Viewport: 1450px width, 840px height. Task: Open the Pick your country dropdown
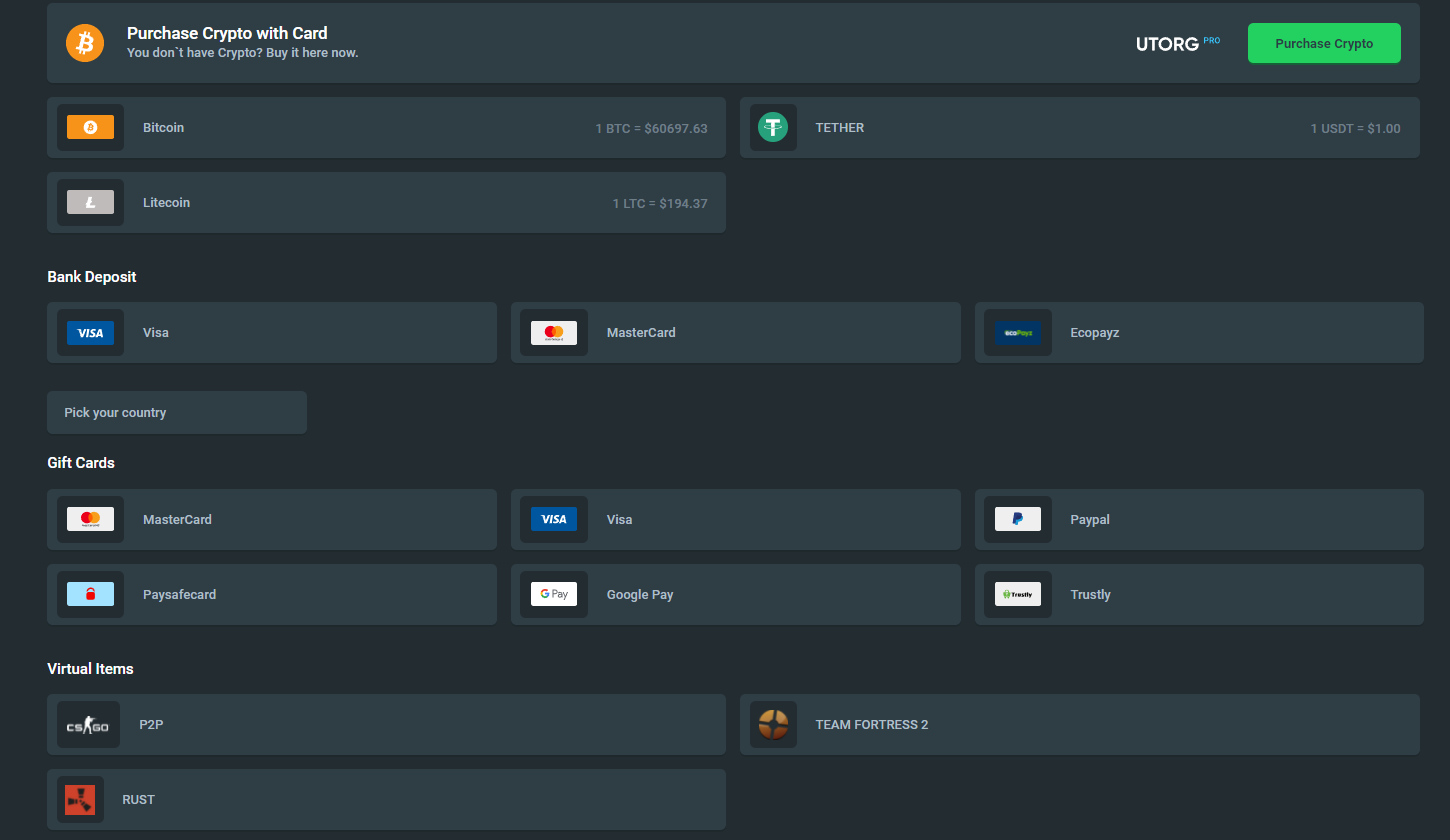click(x=177, y=412)
